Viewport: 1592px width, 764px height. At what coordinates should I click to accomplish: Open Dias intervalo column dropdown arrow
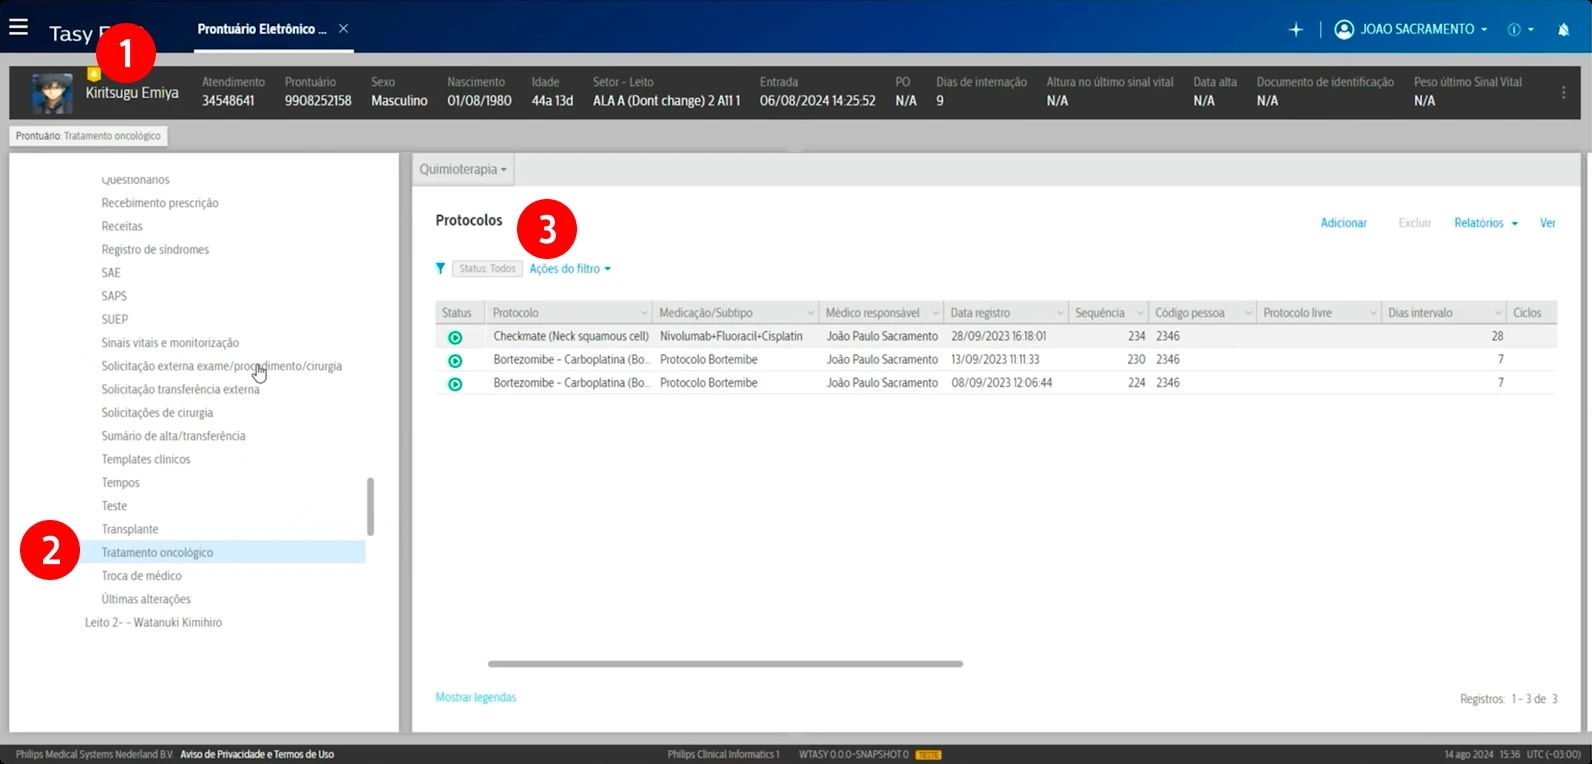[x=1497, y=314]
